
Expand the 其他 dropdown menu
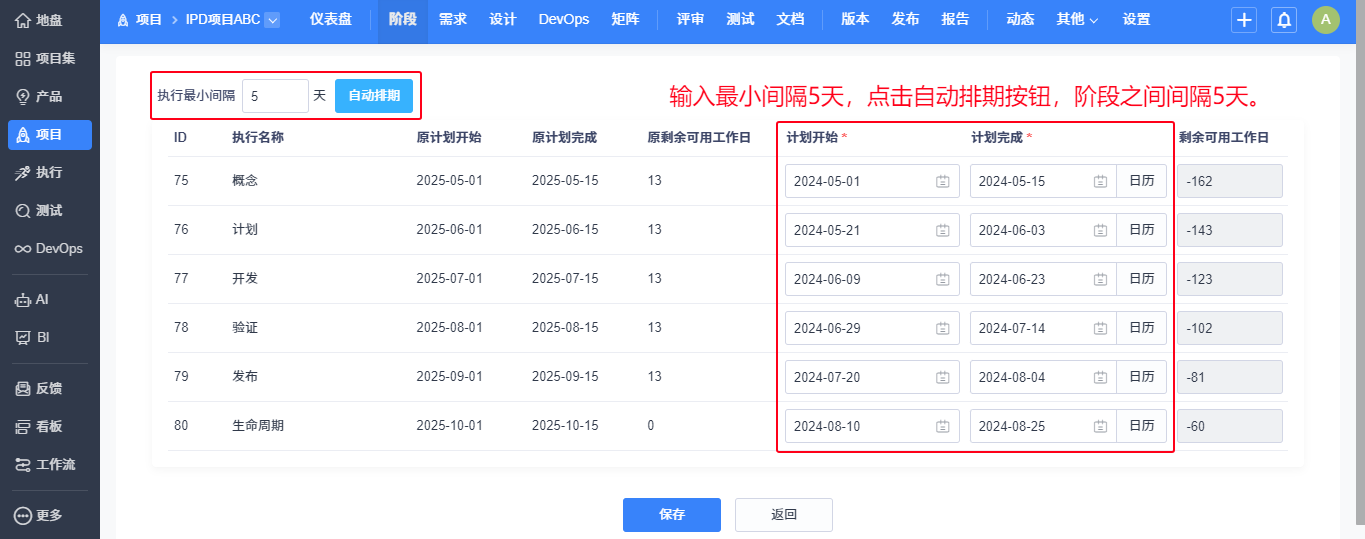[1077, 19]
